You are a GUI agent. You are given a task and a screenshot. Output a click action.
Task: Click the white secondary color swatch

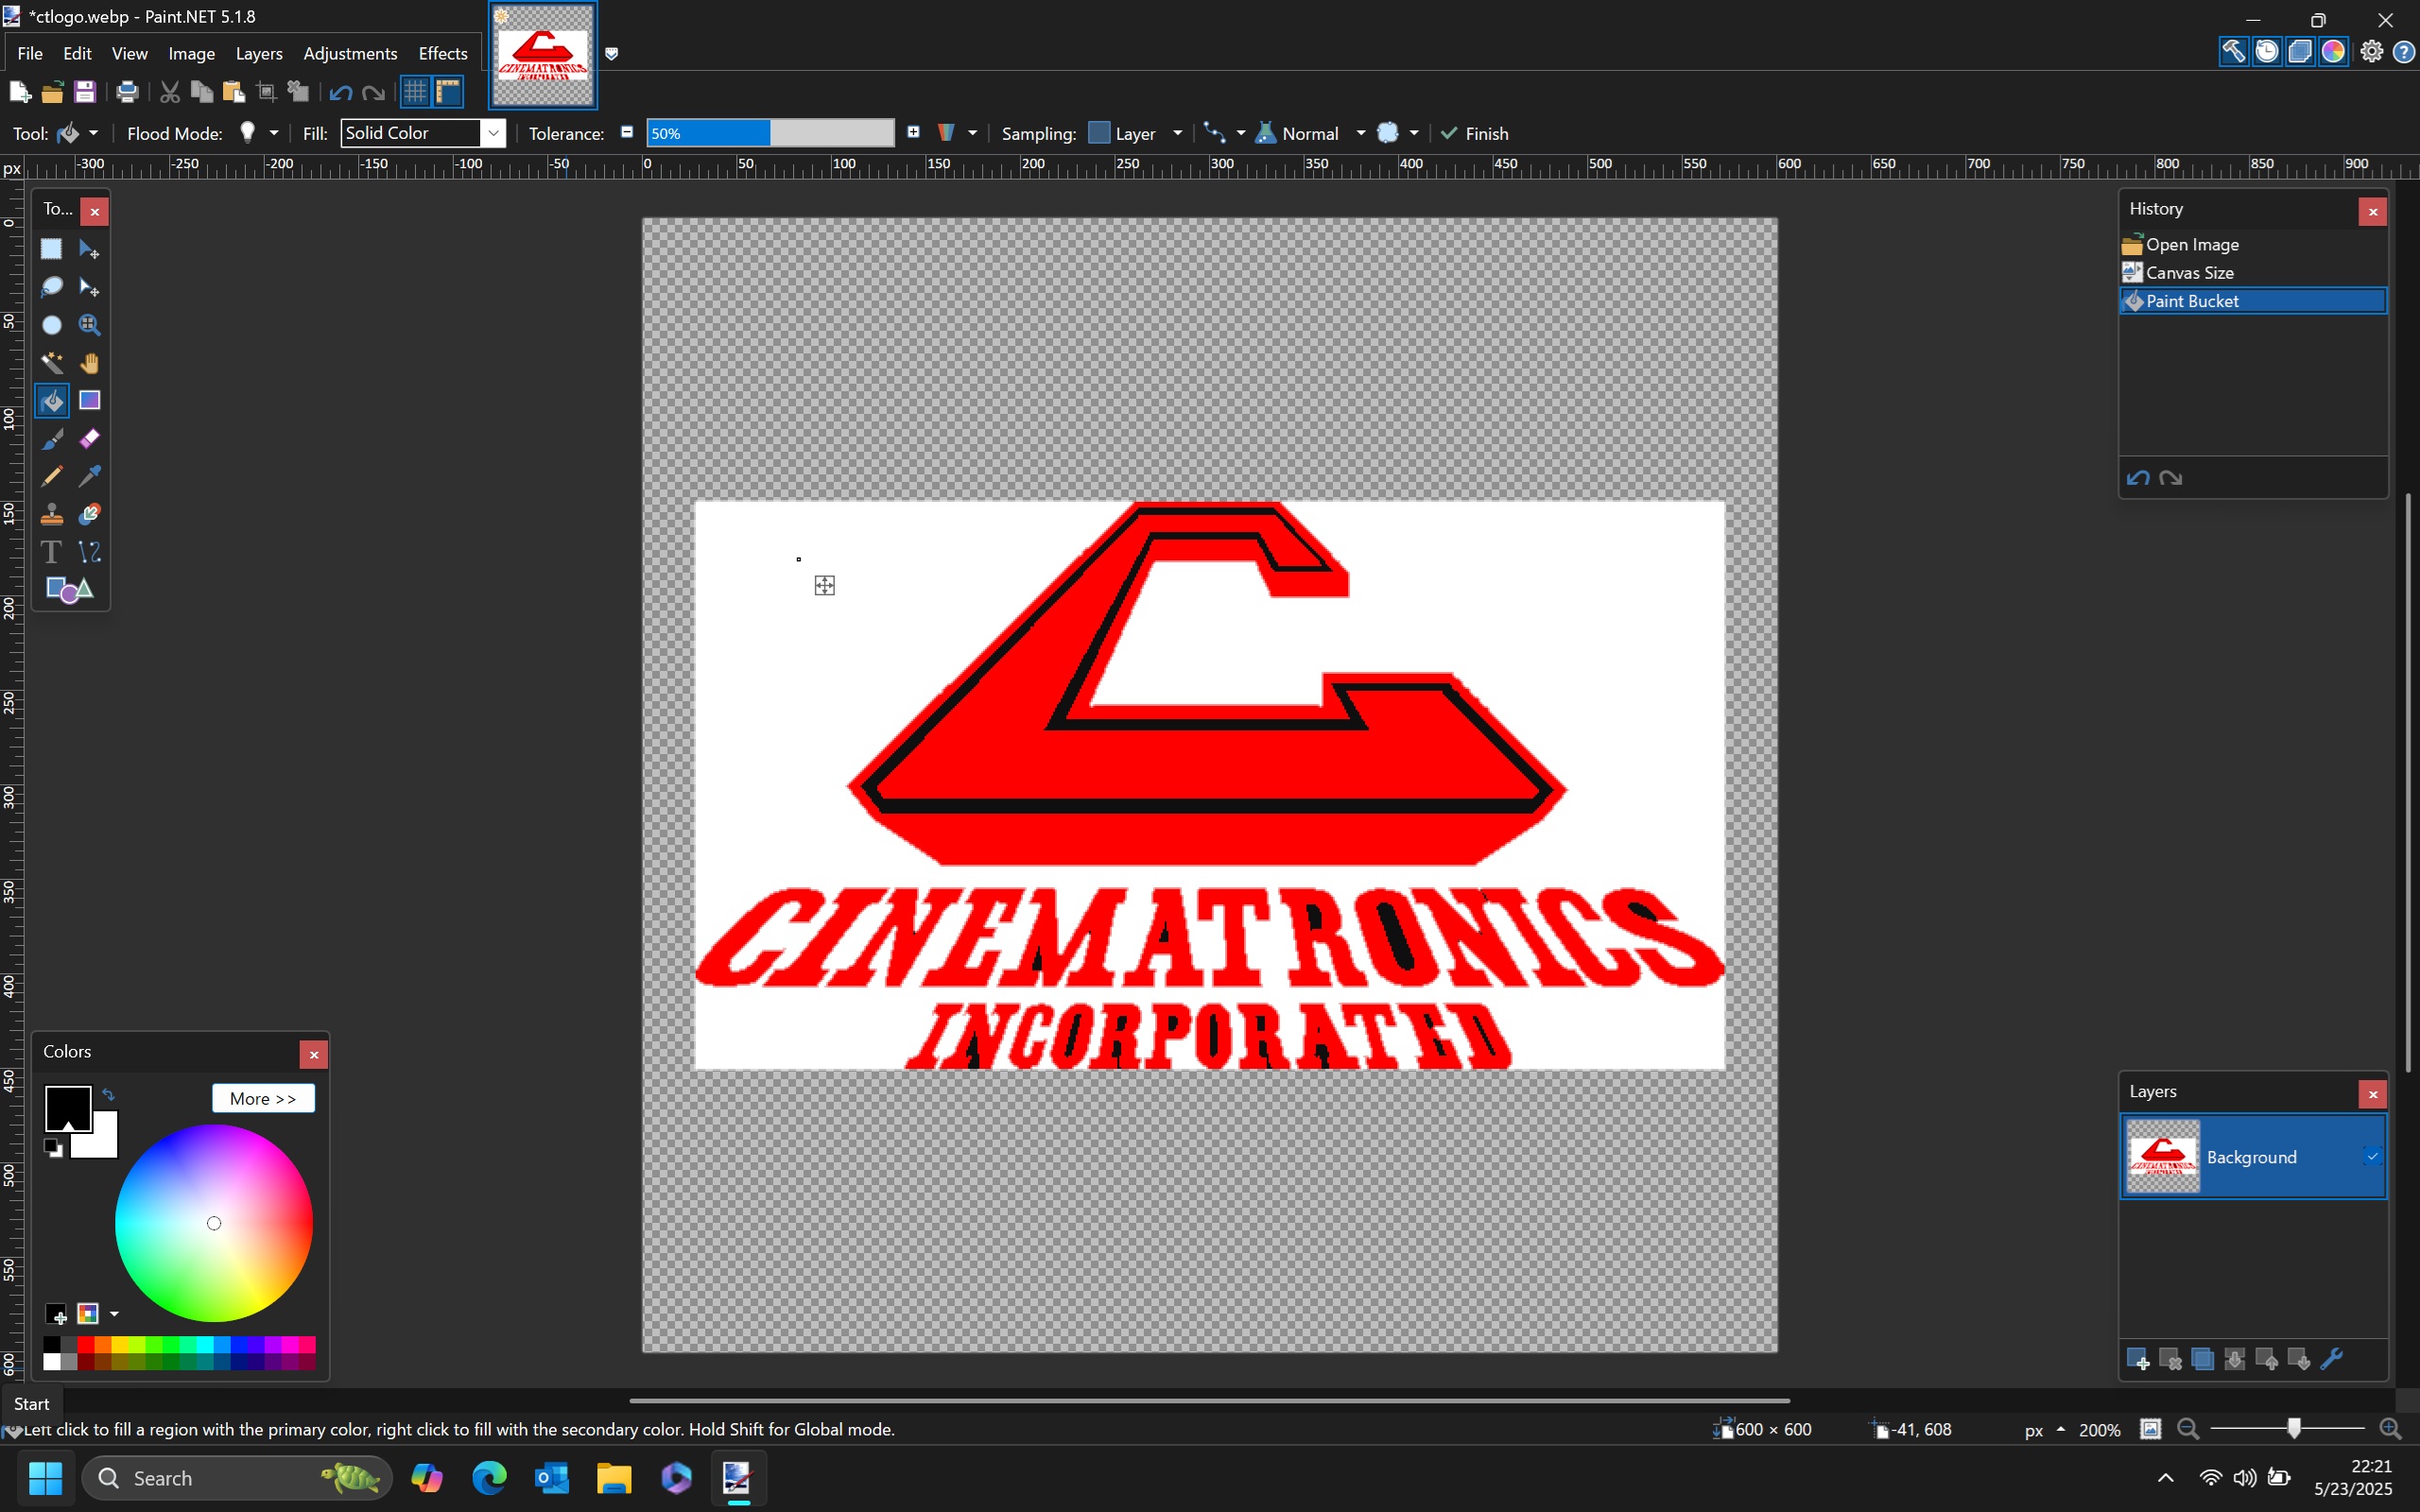coord(104,1143)
